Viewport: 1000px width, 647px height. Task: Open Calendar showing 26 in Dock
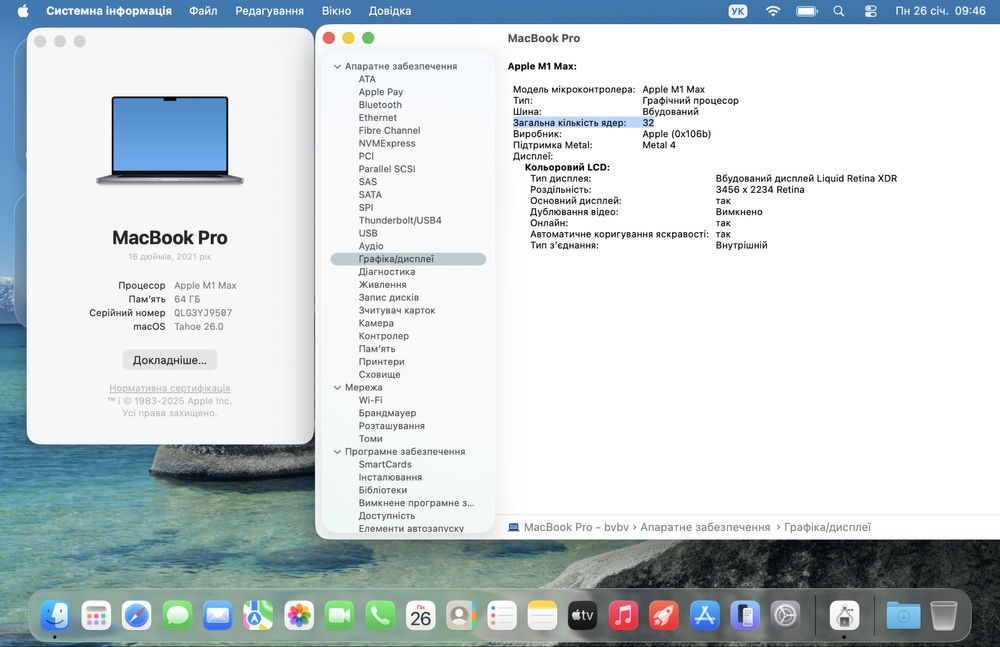point(420,616)
